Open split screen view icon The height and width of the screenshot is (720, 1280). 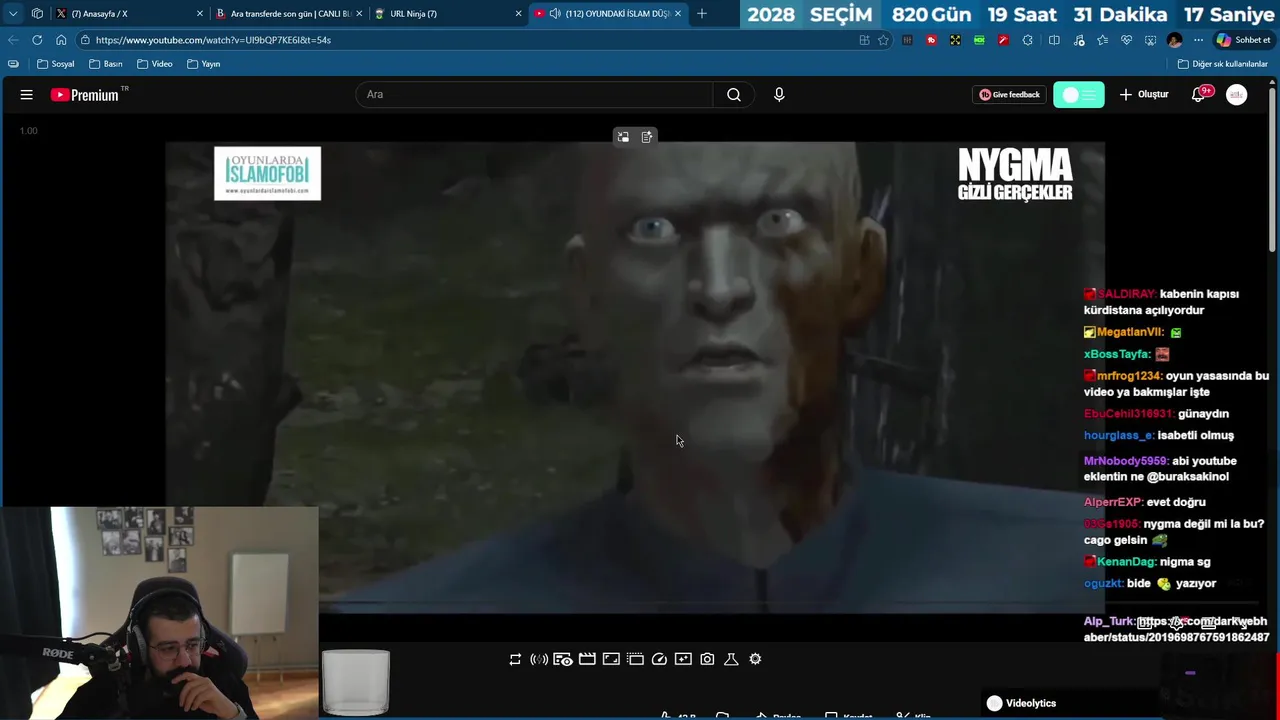pos(1054,40)
